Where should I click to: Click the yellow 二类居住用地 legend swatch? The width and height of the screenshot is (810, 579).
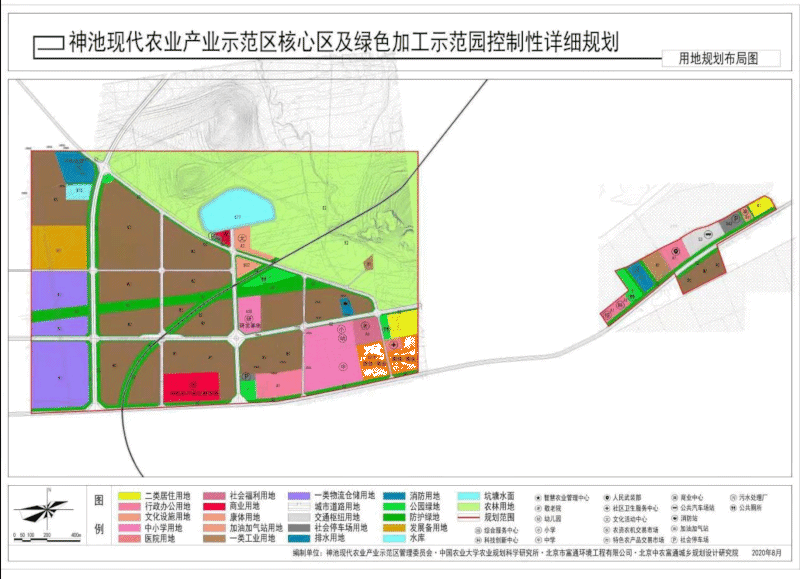(x=129, y=496)
